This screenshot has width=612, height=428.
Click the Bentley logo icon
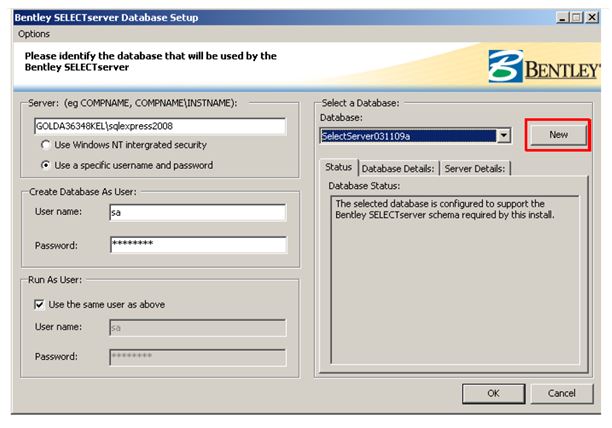click(505, 66)
